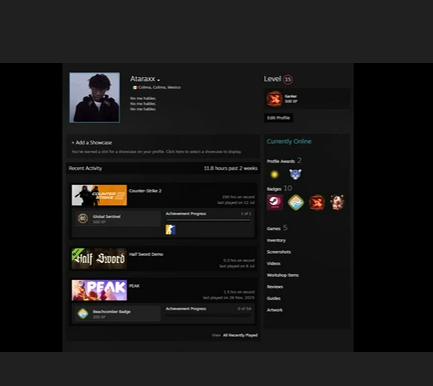433x386 pixels.
Task: Open the PEAK game banner
Action: (99, 290)
